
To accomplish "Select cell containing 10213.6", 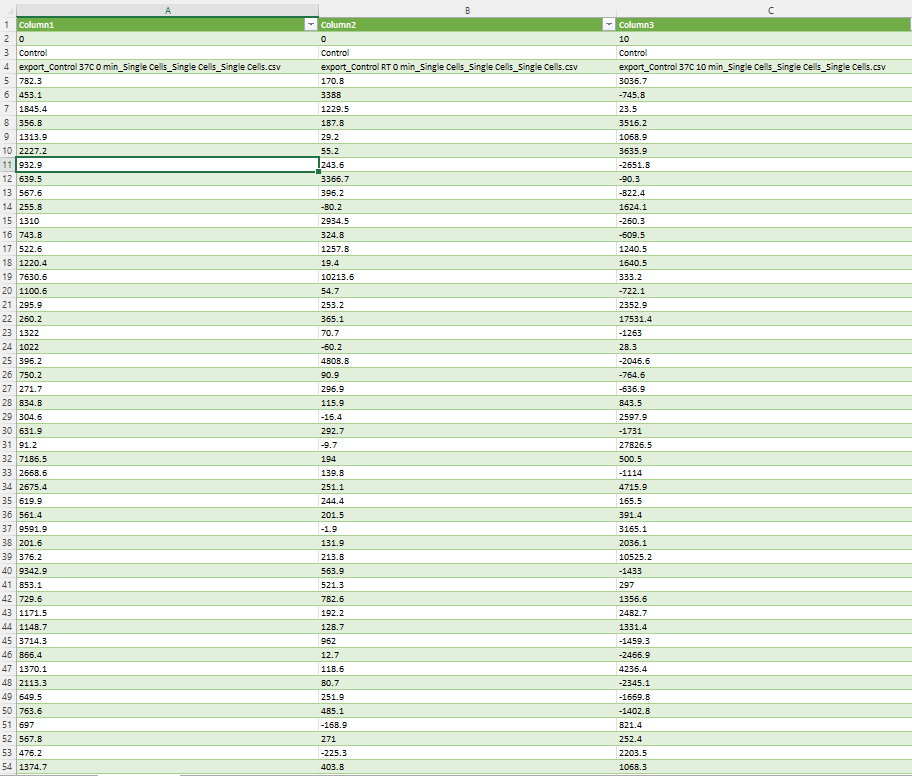I will pos(467,277).
